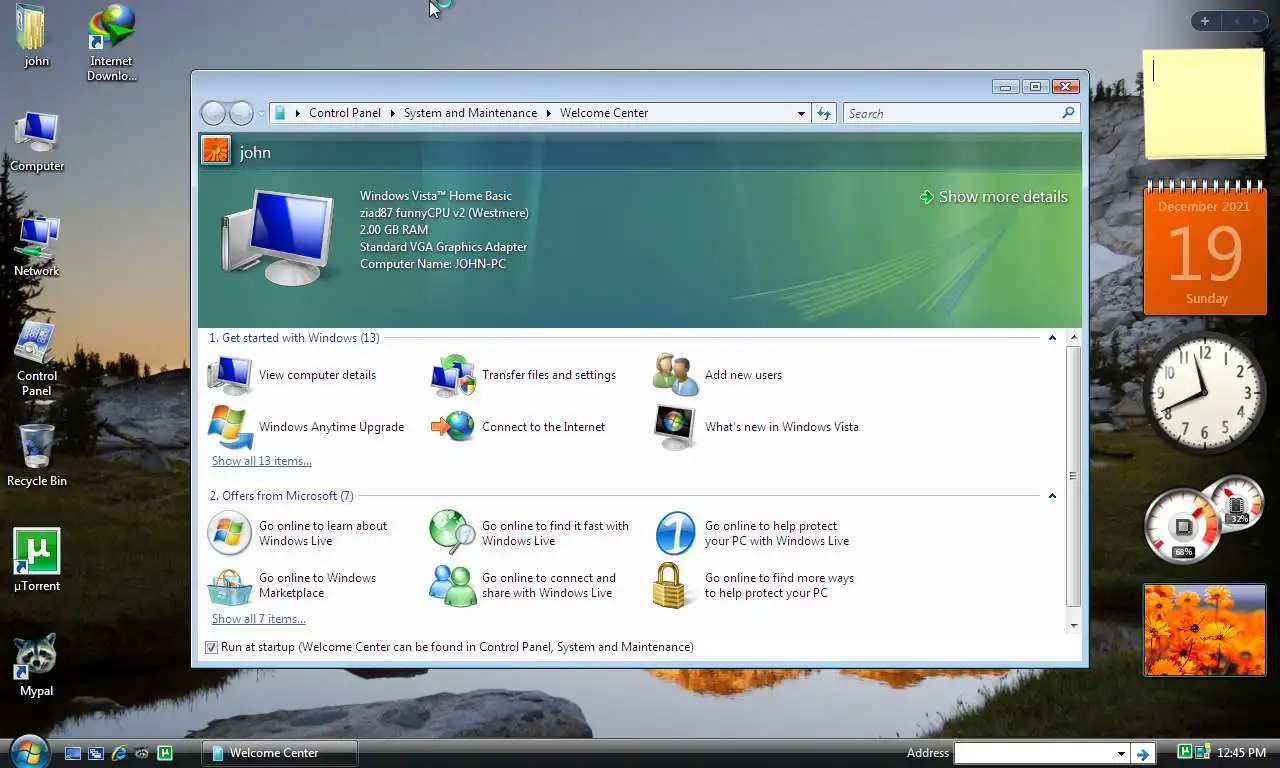Expand the arrow before Control Panel breadcrumb

point(297,113)
